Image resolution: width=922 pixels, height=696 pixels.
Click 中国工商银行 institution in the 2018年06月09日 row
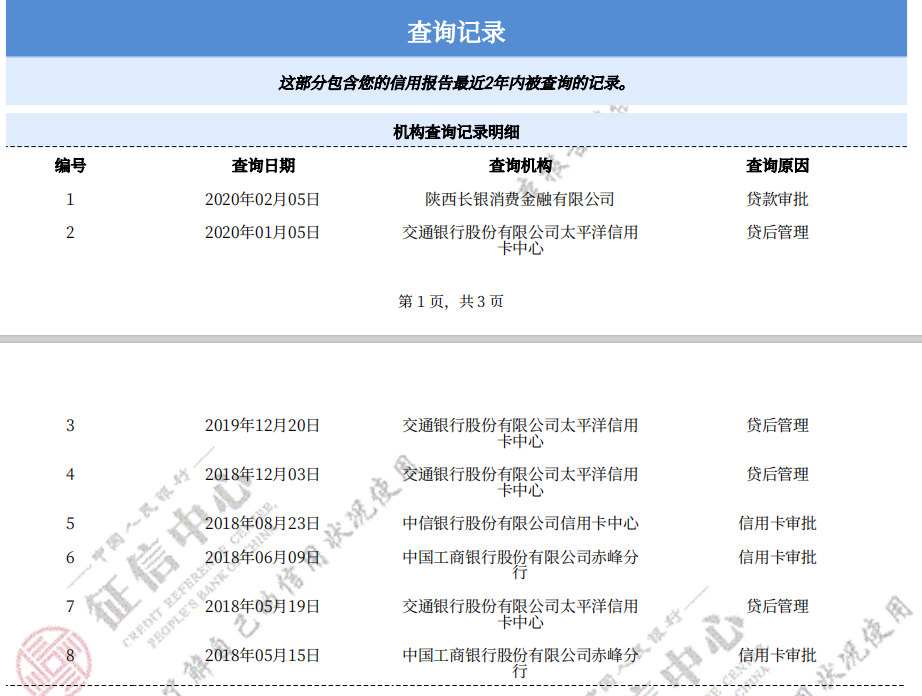click(x=520, y=564)
